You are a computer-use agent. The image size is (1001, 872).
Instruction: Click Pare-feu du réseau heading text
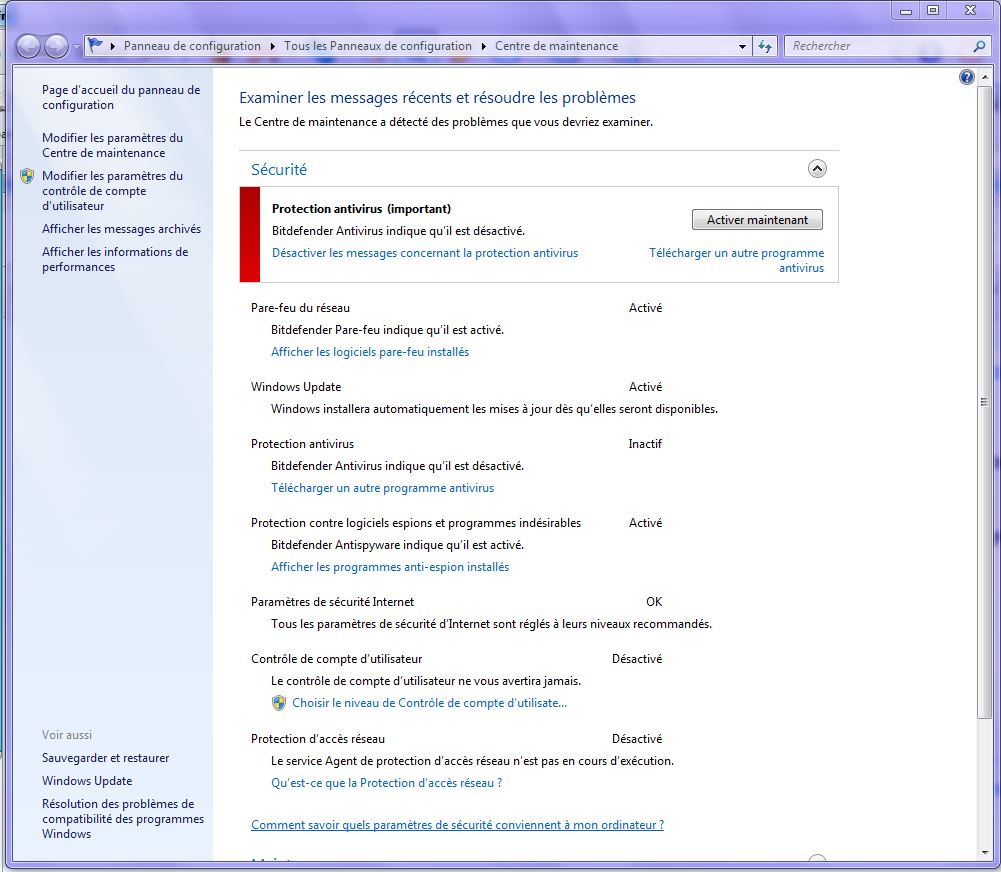coord(300,308)
